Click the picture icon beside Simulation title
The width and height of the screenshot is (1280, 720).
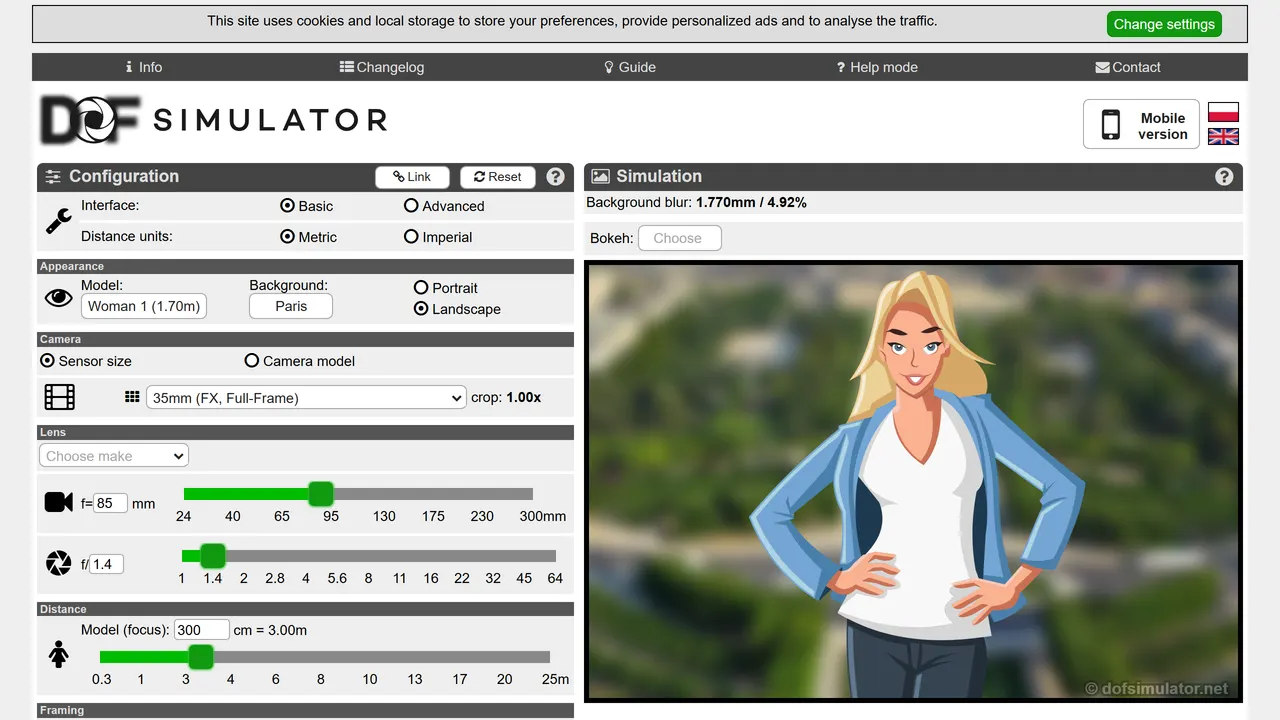601,176
